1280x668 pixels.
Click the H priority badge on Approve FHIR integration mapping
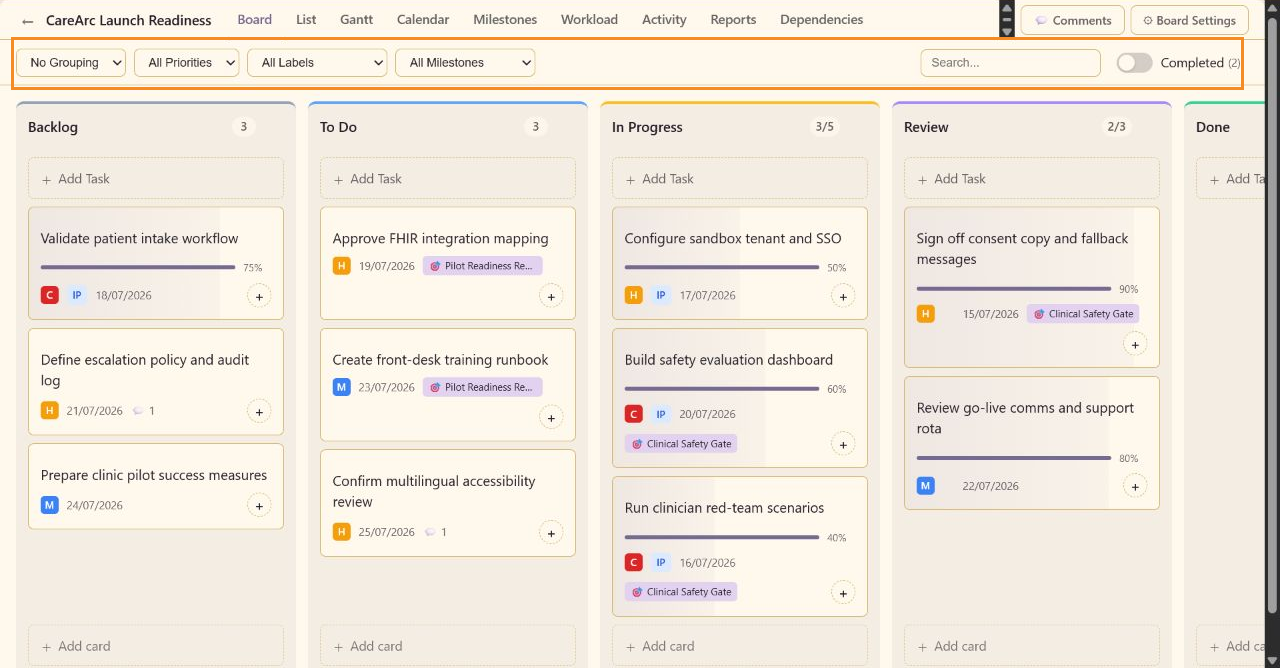tap(342, 266)
